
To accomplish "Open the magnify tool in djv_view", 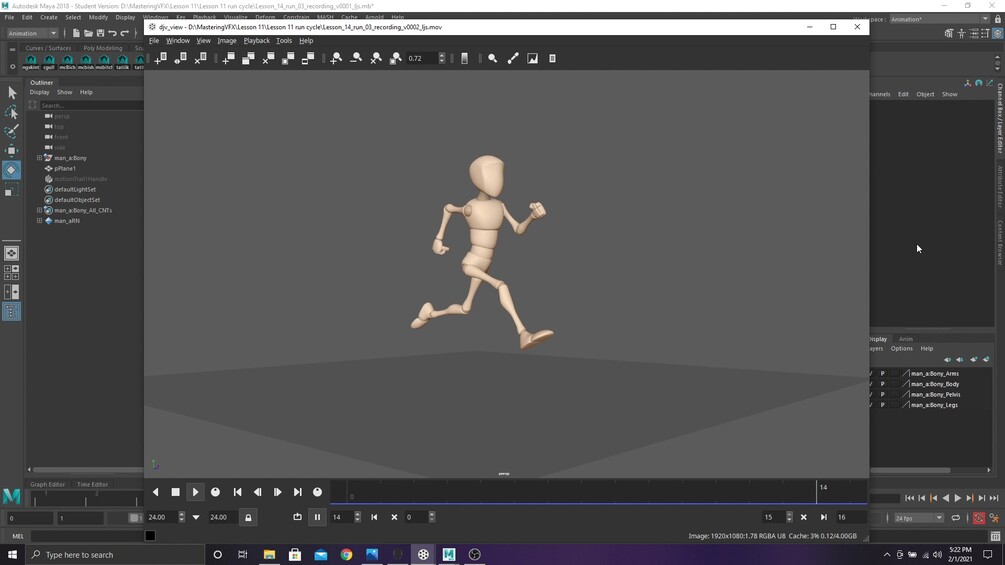I will pyautogui.click(x=492, y=58).
